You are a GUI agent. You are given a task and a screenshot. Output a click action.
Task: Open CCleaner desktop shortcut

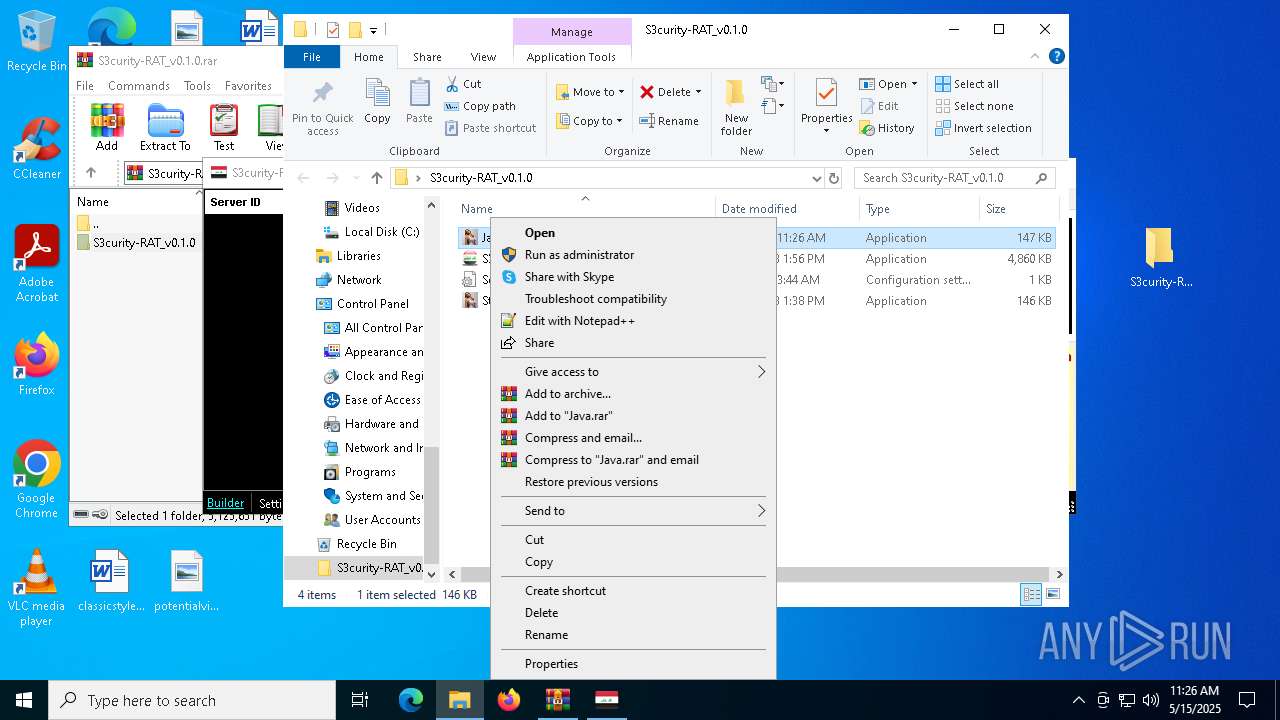click(37, 148)
